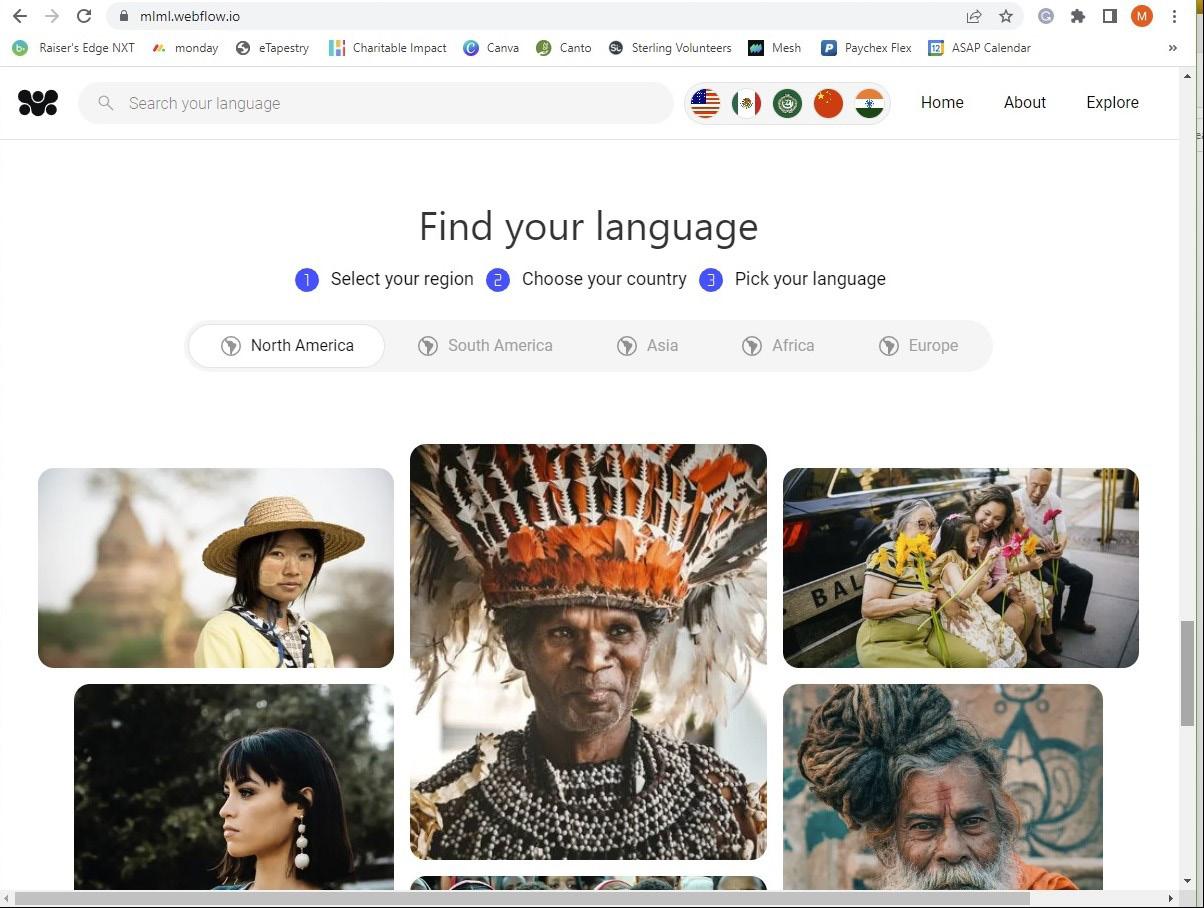
Task: Open photo of woman with pearl earring
Action: tap(234, 787)
